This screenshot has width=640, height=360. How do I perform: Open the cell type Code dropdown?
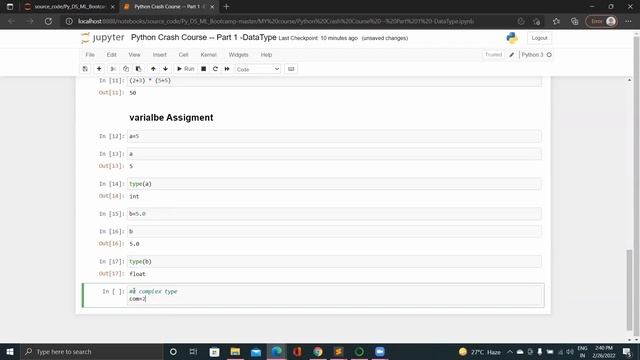pyautogui.click(x=258, y=69)
